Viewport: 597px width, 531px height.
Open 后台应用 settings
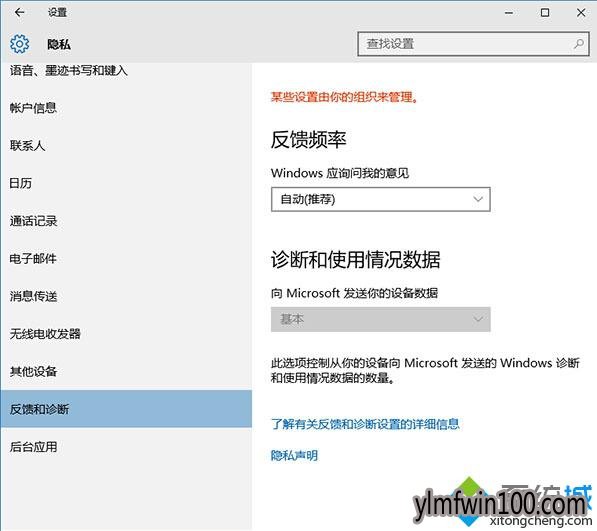[34, 446]
